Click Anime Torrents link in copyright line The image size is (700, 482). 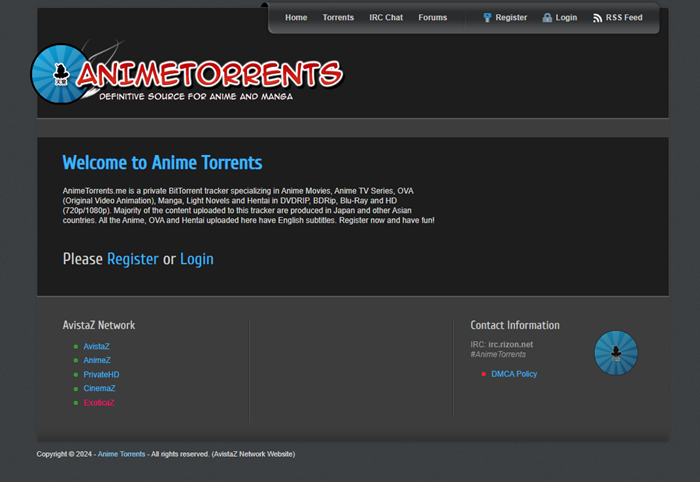pos(121,454)
